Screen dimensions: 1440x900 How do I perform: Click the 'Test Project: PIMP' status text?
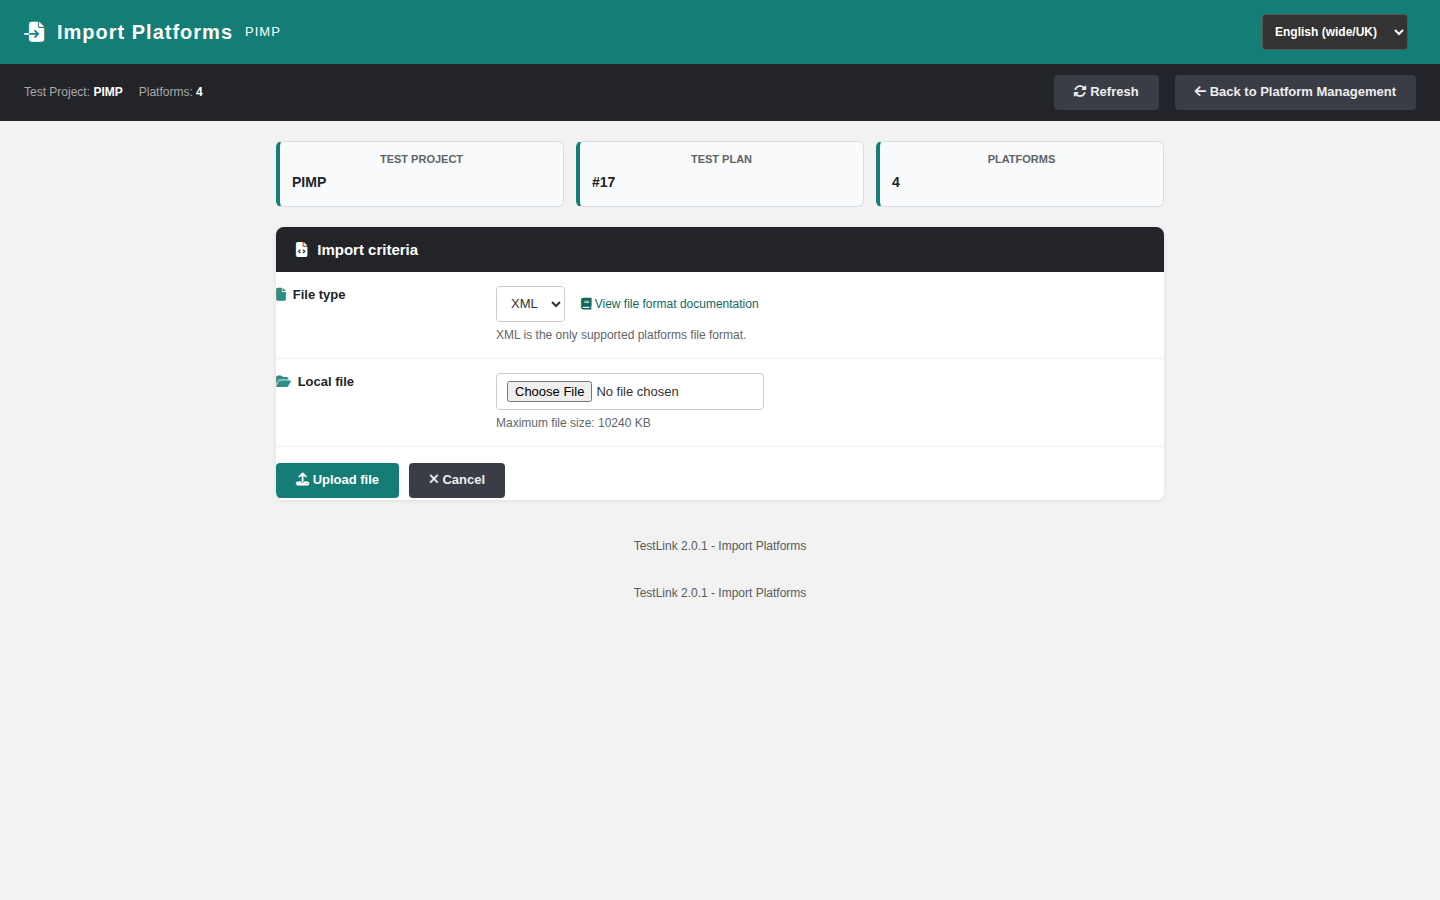point(73,92)
